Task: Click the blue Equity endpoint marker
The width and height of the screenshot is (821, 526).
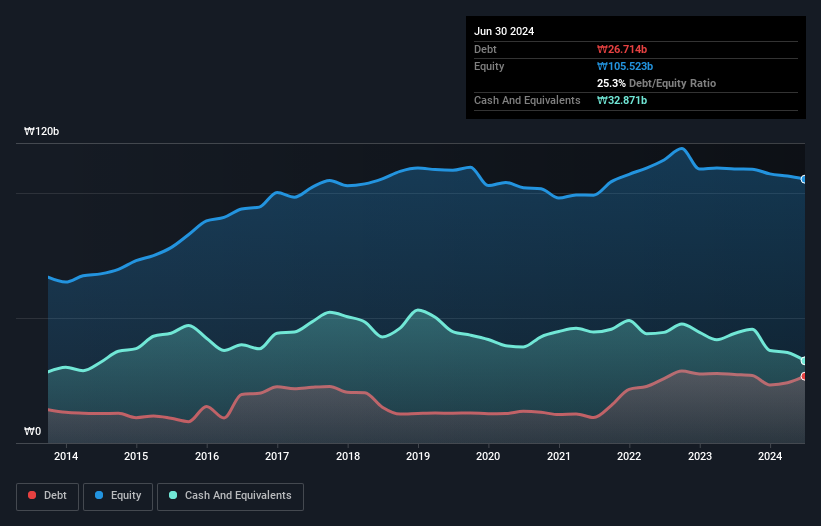Action: [x=804, y=180]
